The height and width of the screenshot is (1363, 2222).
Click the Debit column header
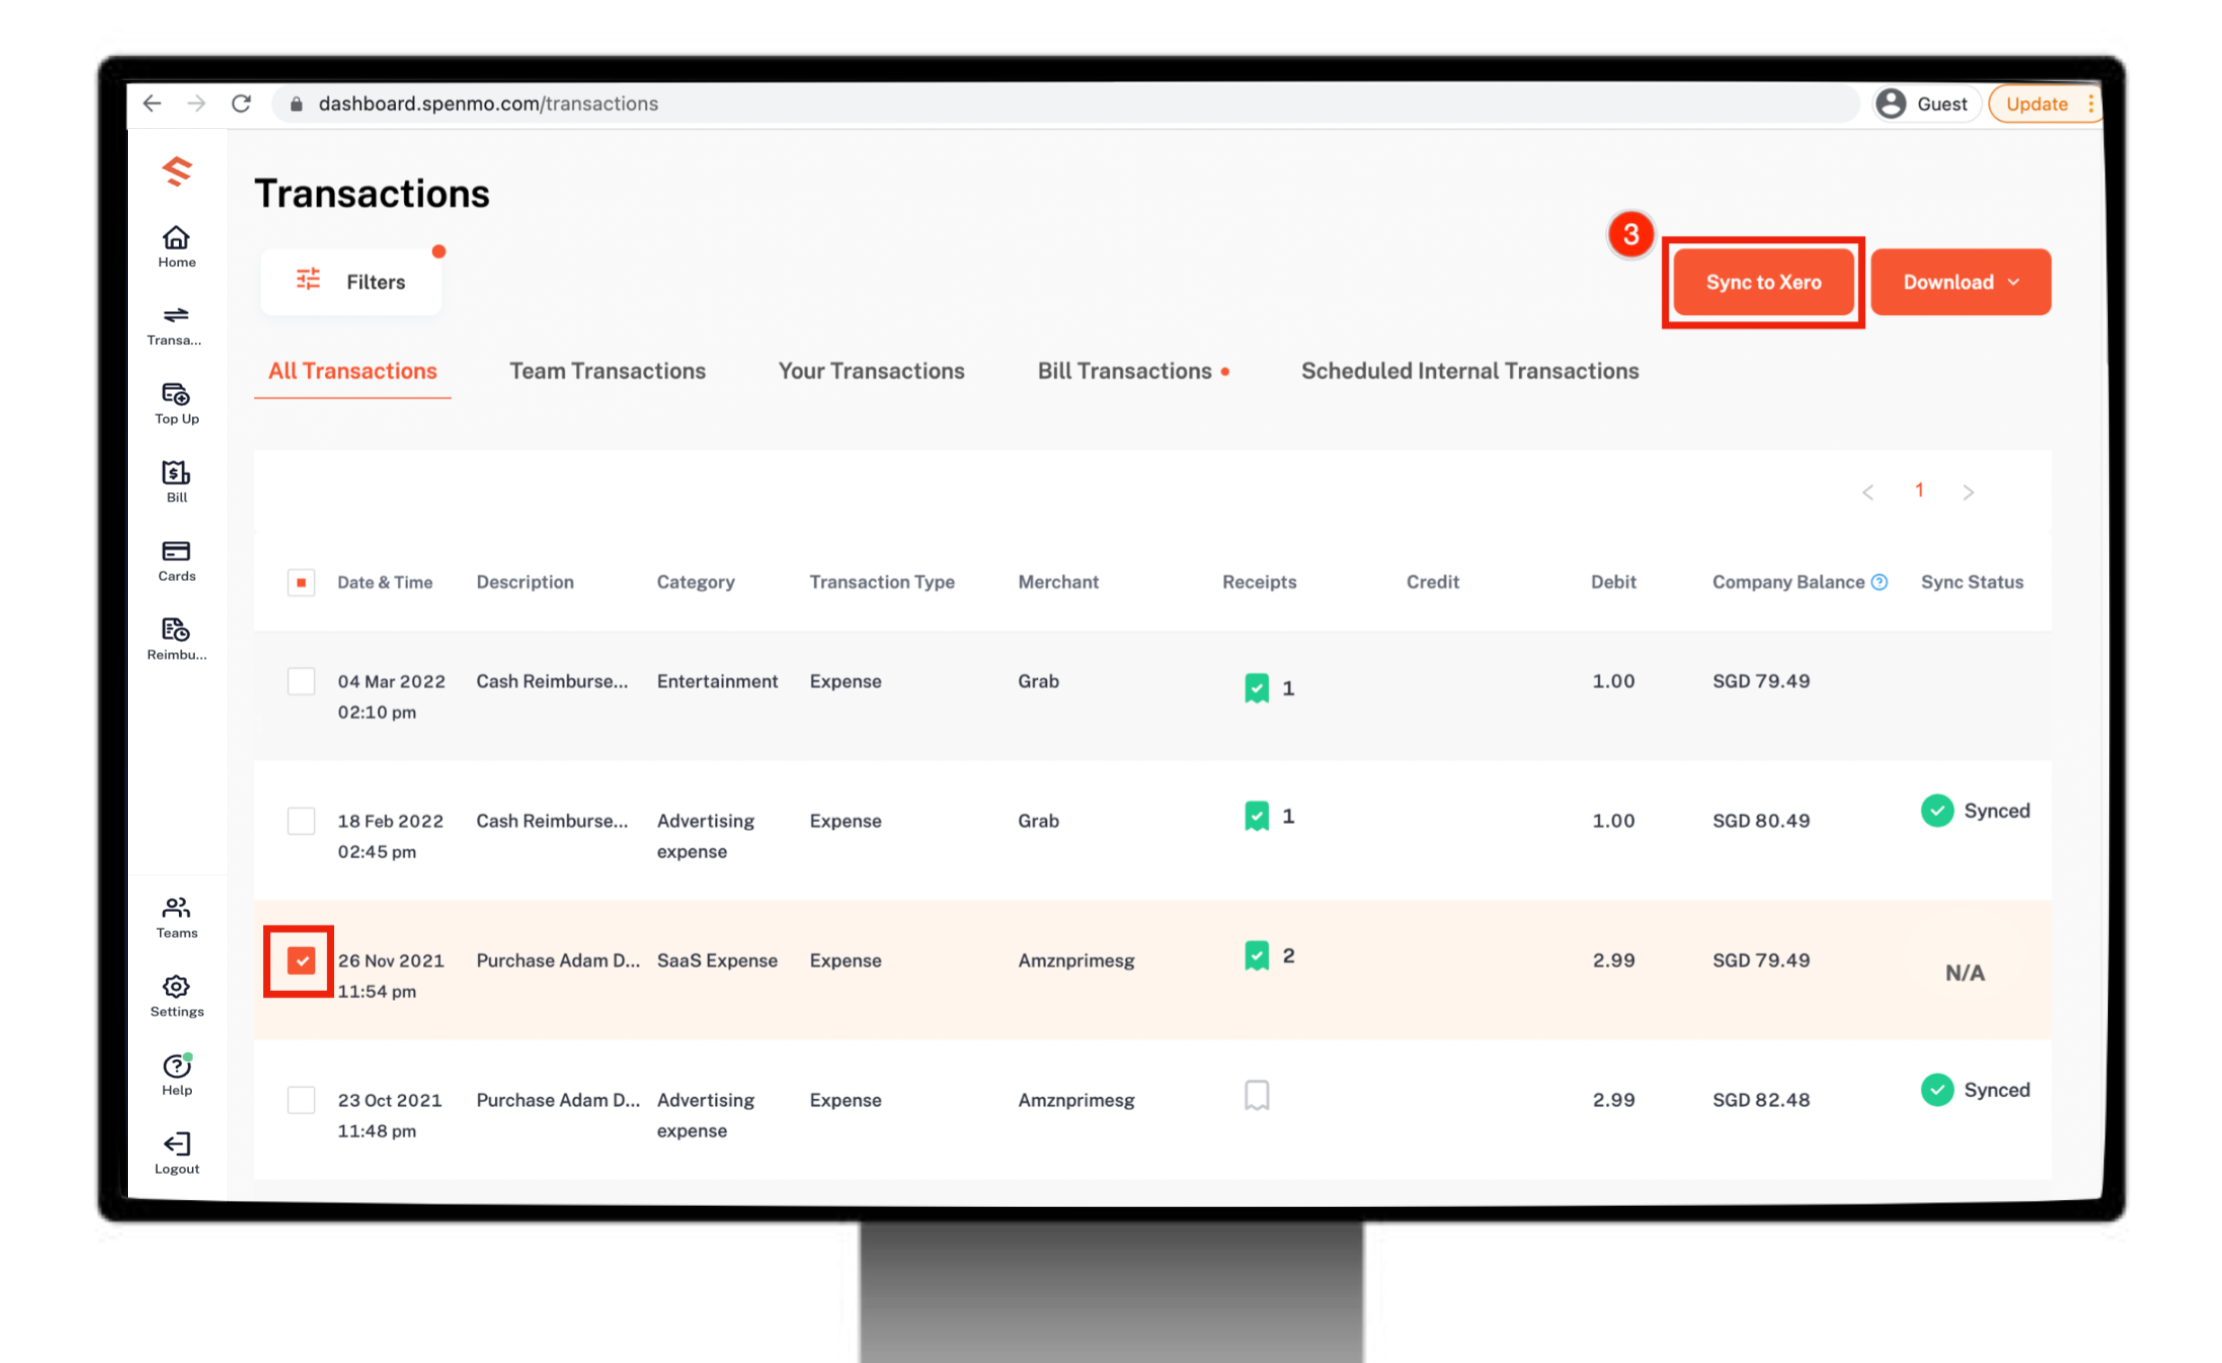coord(1613,582)
